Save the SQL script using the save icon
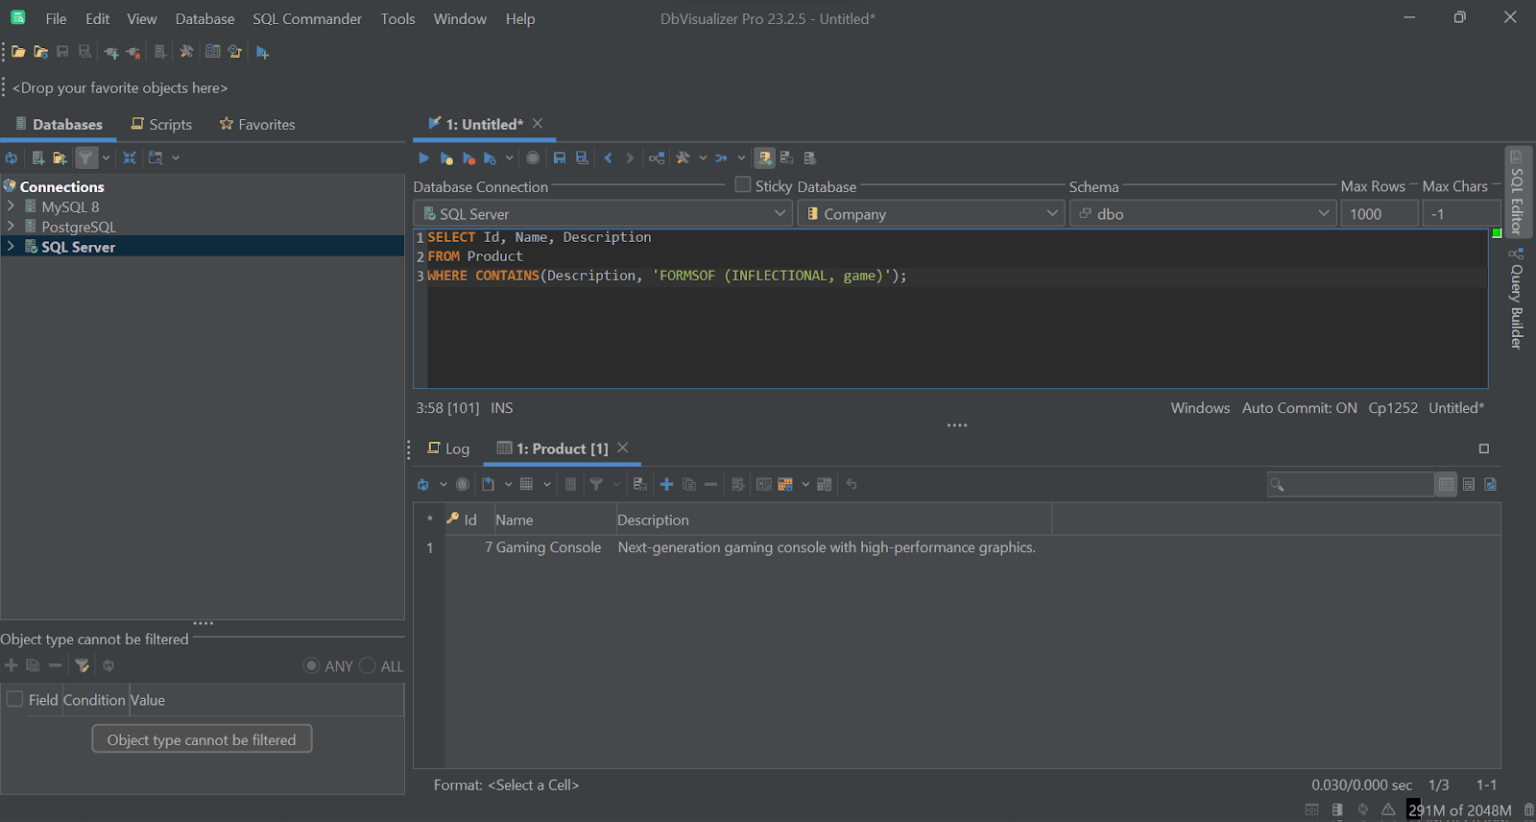Screen dimensions: 1536x822 pos(559,157)
